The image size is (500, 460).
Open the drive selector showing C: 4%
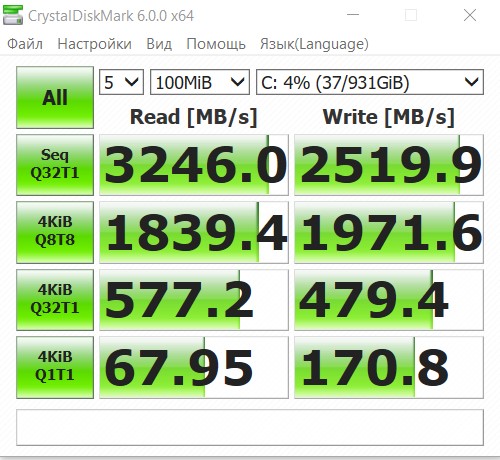point(370,82)
